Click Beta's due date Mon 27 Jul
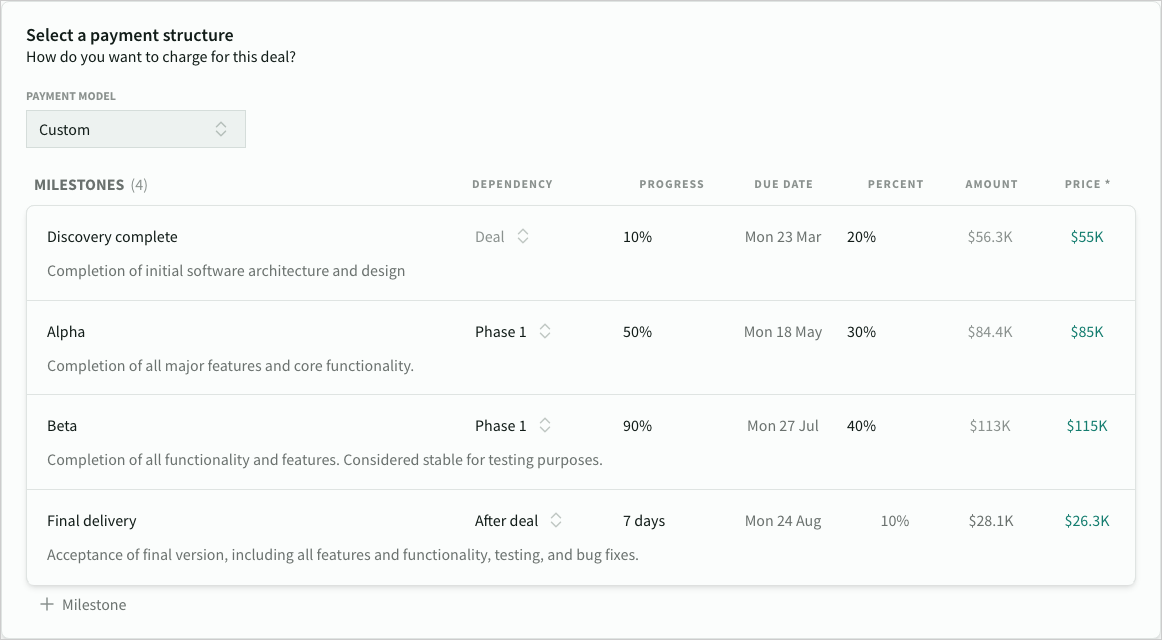1162x640 pixels. pyautogui.click(x=783, y=426)
